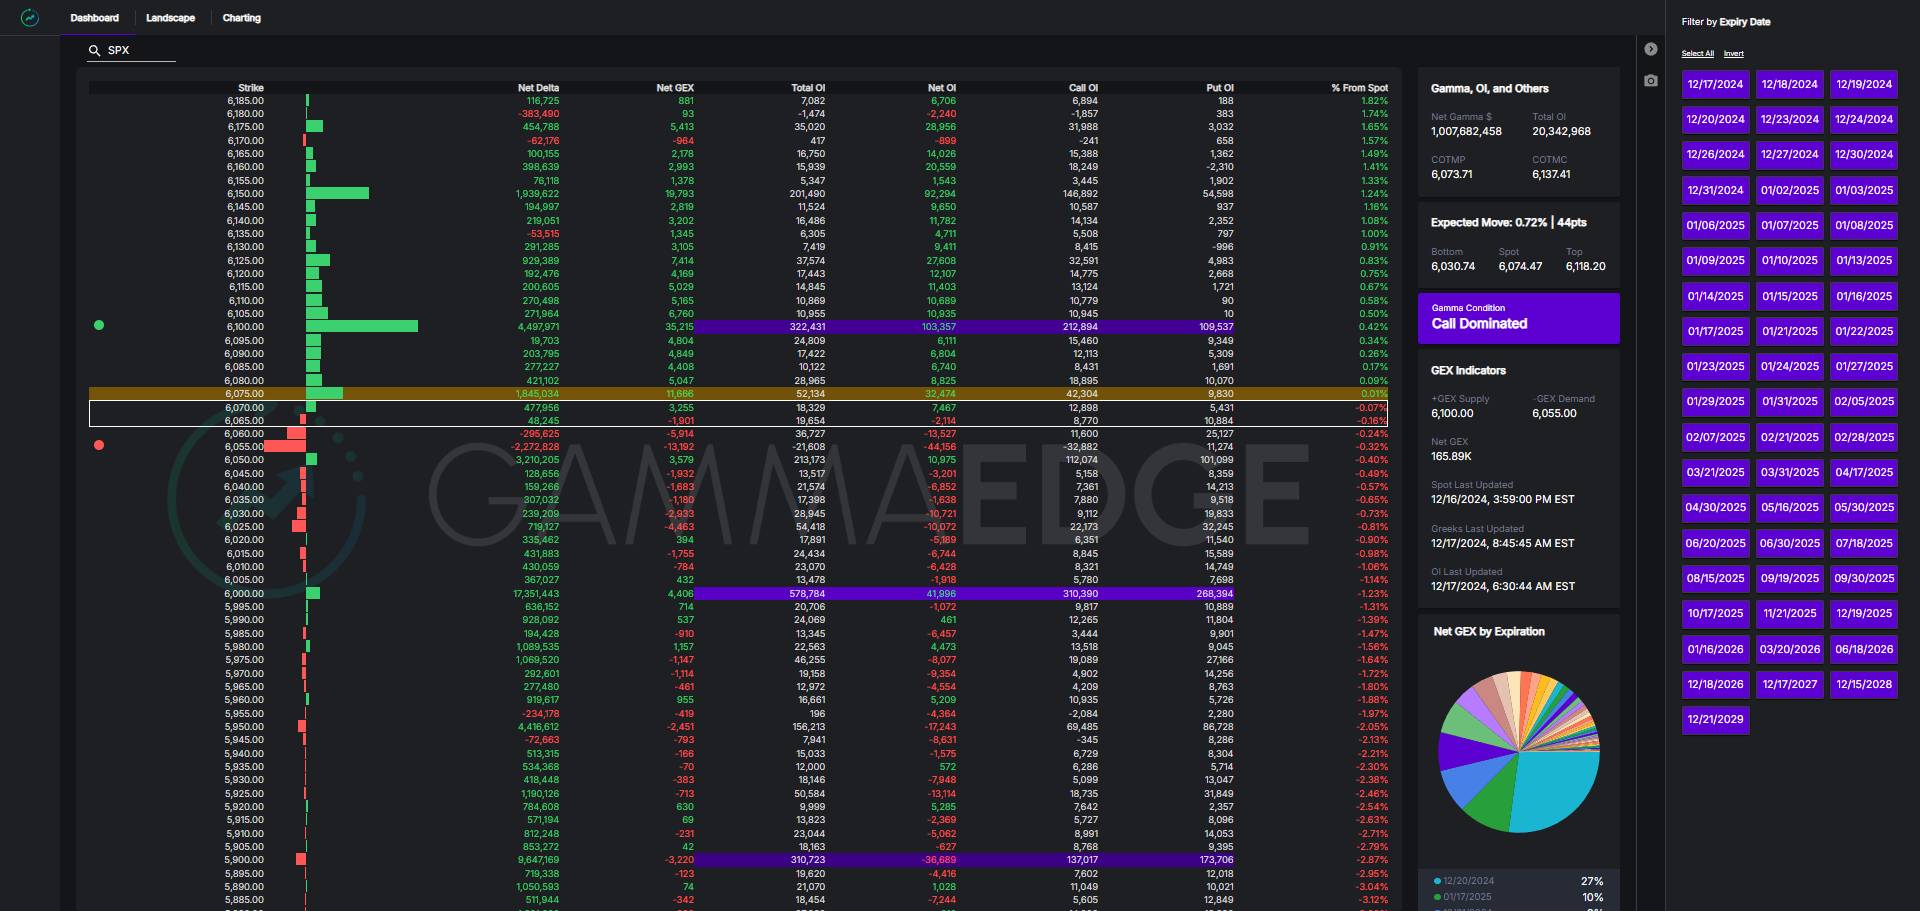The height and width of the screenshot is (911, 1920).
Task: Deselect the 12/21/2029 expiry date
Action: click(x=1715, y=719)
